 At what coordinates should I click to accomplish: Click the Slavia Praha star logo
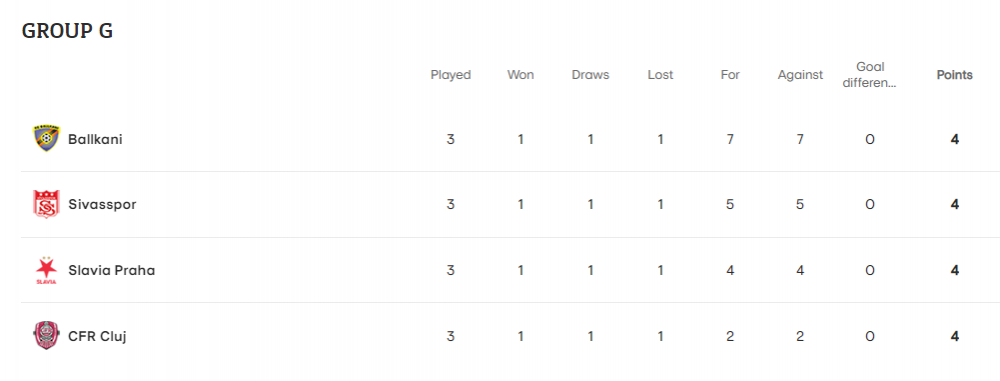46,270
